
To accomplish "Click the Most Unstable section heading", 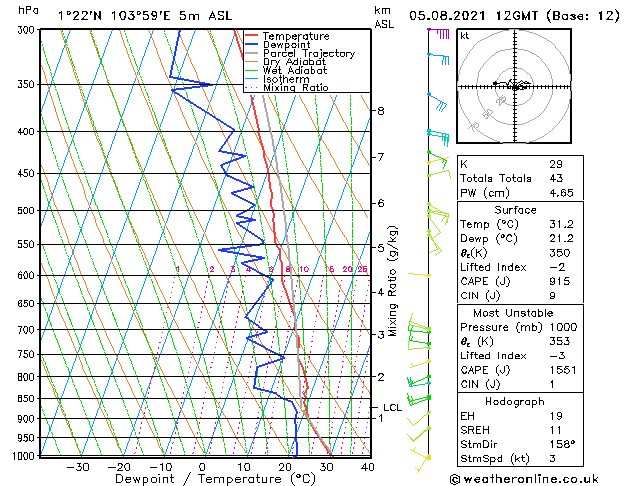I will click(513, 313).
